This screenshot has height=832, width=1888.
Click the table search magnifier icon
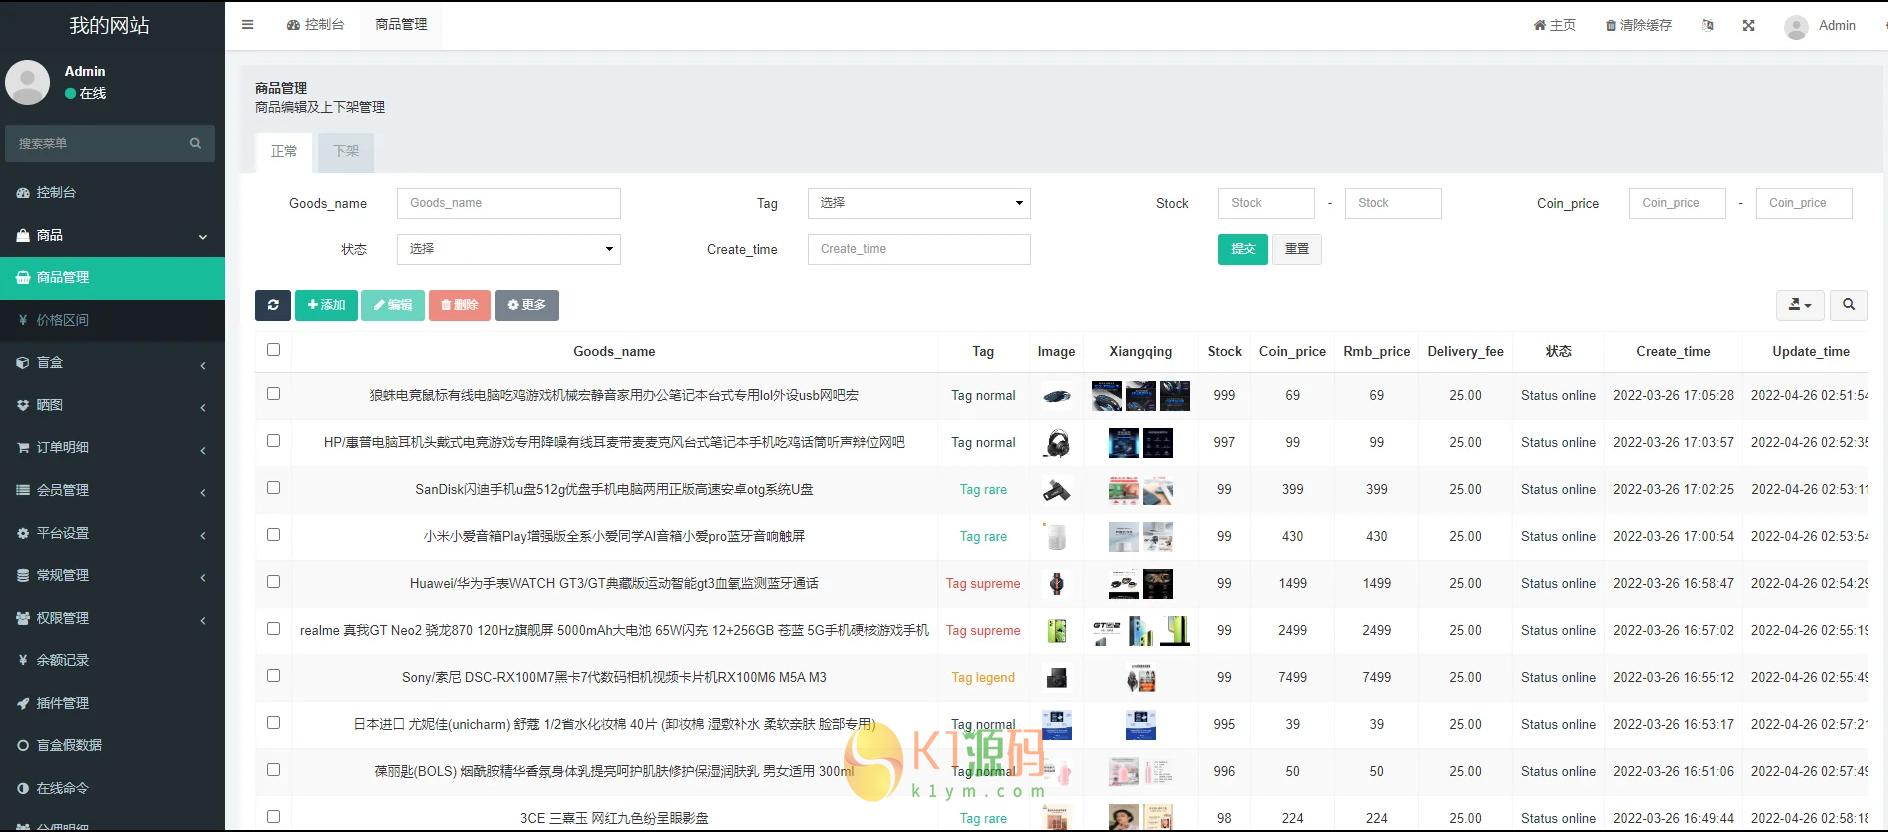pyautogui.click(x=1848, y=305)
